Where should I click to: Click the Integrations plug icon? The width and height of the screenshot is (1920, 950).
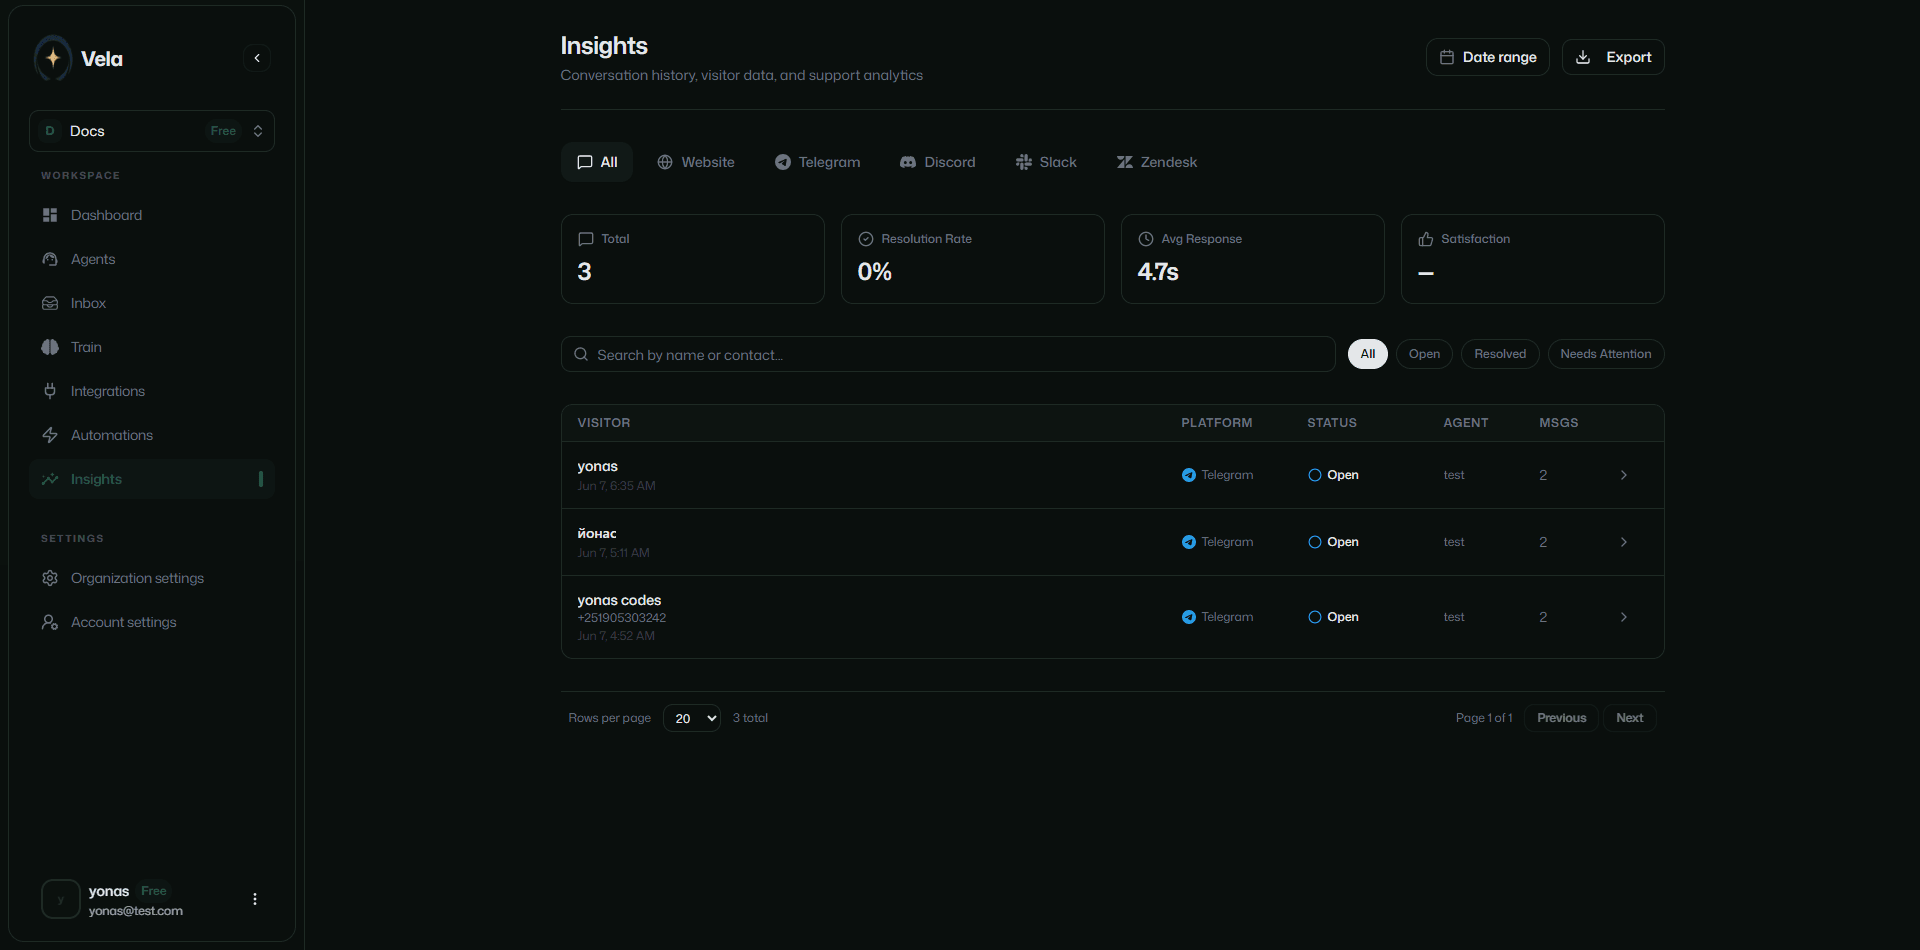[50, 391]
